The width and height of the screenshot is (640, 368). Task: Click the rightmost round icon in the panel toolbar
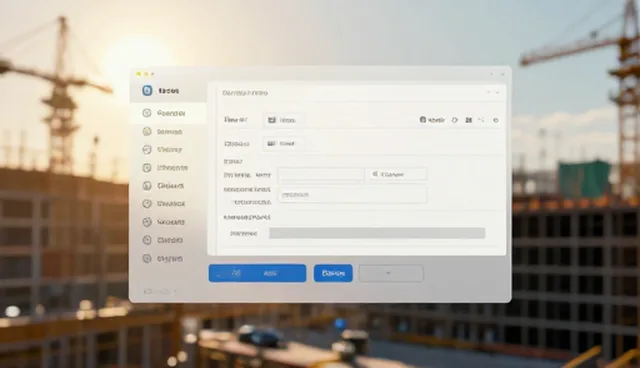tap(496, 120)
